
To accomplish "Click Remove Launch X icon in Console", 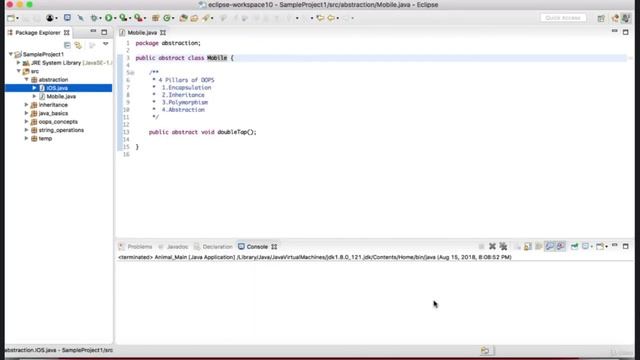I will click(492, 247).
